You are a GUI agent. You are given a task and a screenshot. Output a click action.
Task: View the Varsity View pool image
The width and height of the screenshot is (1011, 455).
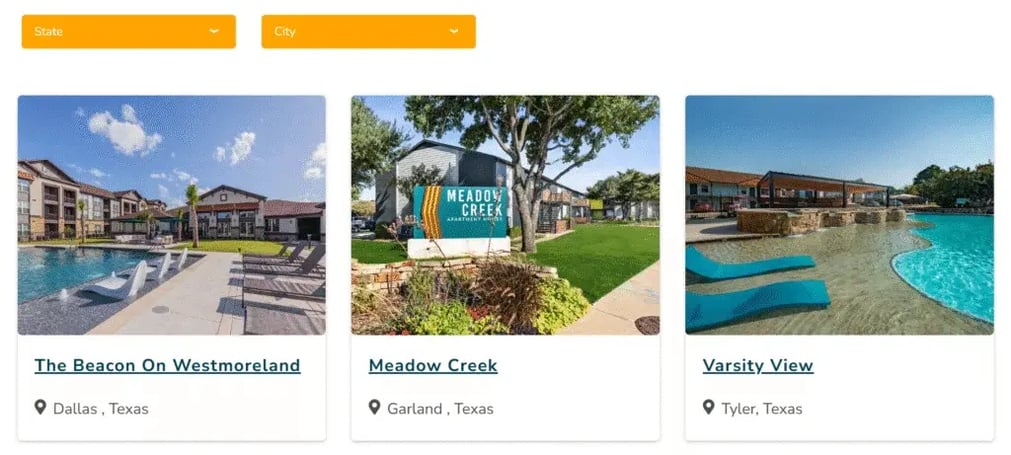point(839,215)
